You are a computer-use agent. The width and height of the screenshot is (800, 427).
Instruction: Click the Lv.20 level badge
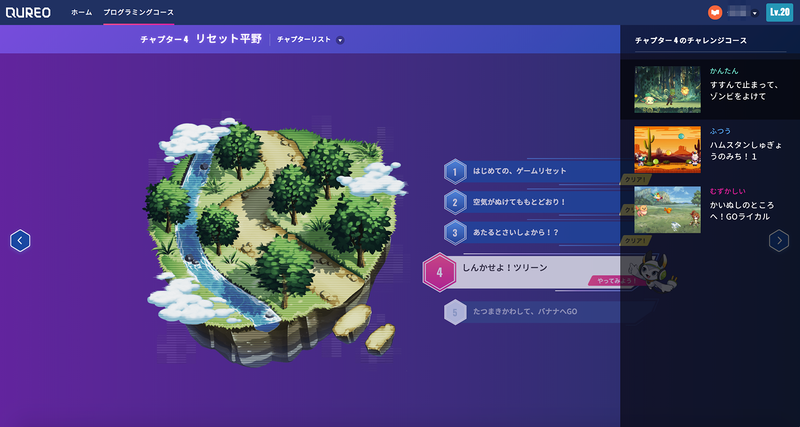click(779, 13)
